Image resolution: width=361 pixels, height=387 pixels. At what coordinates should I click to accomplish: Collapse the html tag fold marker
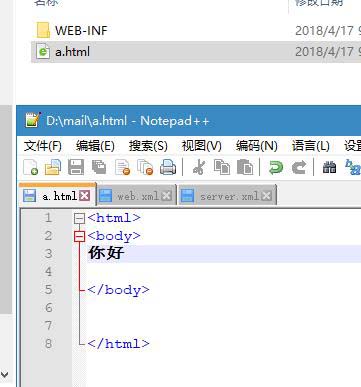[79, 218]
